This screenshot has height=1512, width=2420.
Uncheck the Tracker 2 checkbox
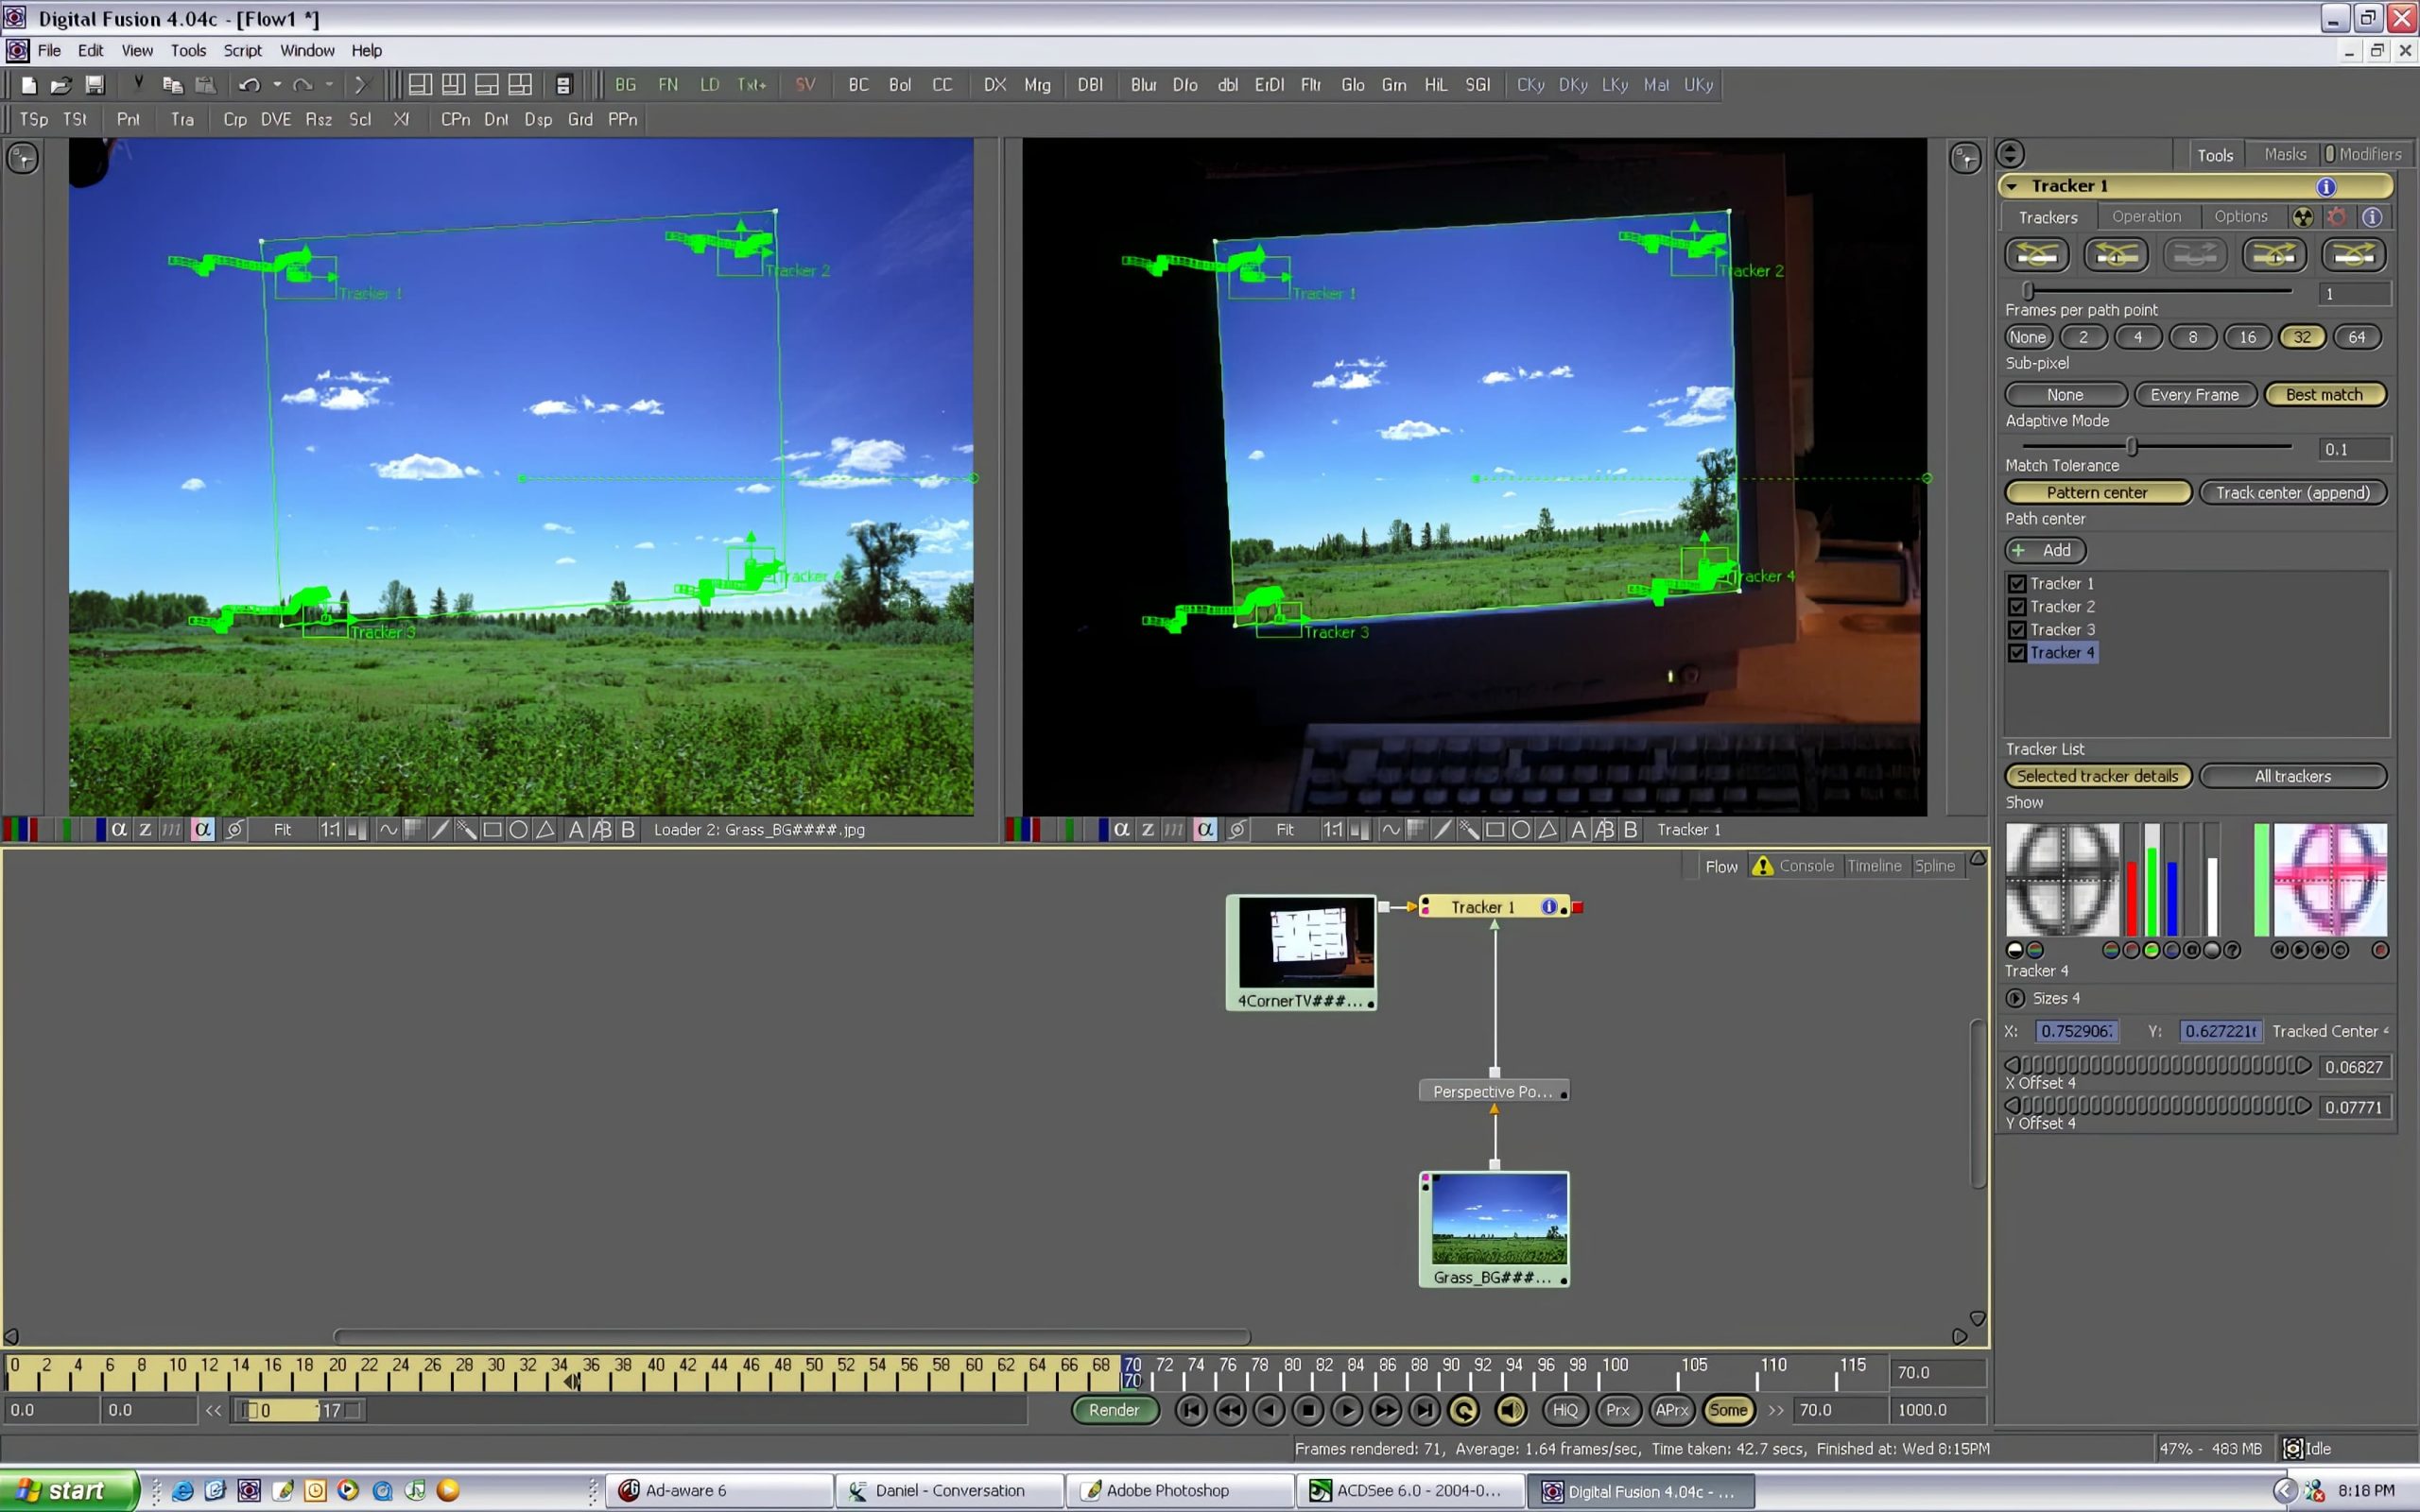[2017, 607]
